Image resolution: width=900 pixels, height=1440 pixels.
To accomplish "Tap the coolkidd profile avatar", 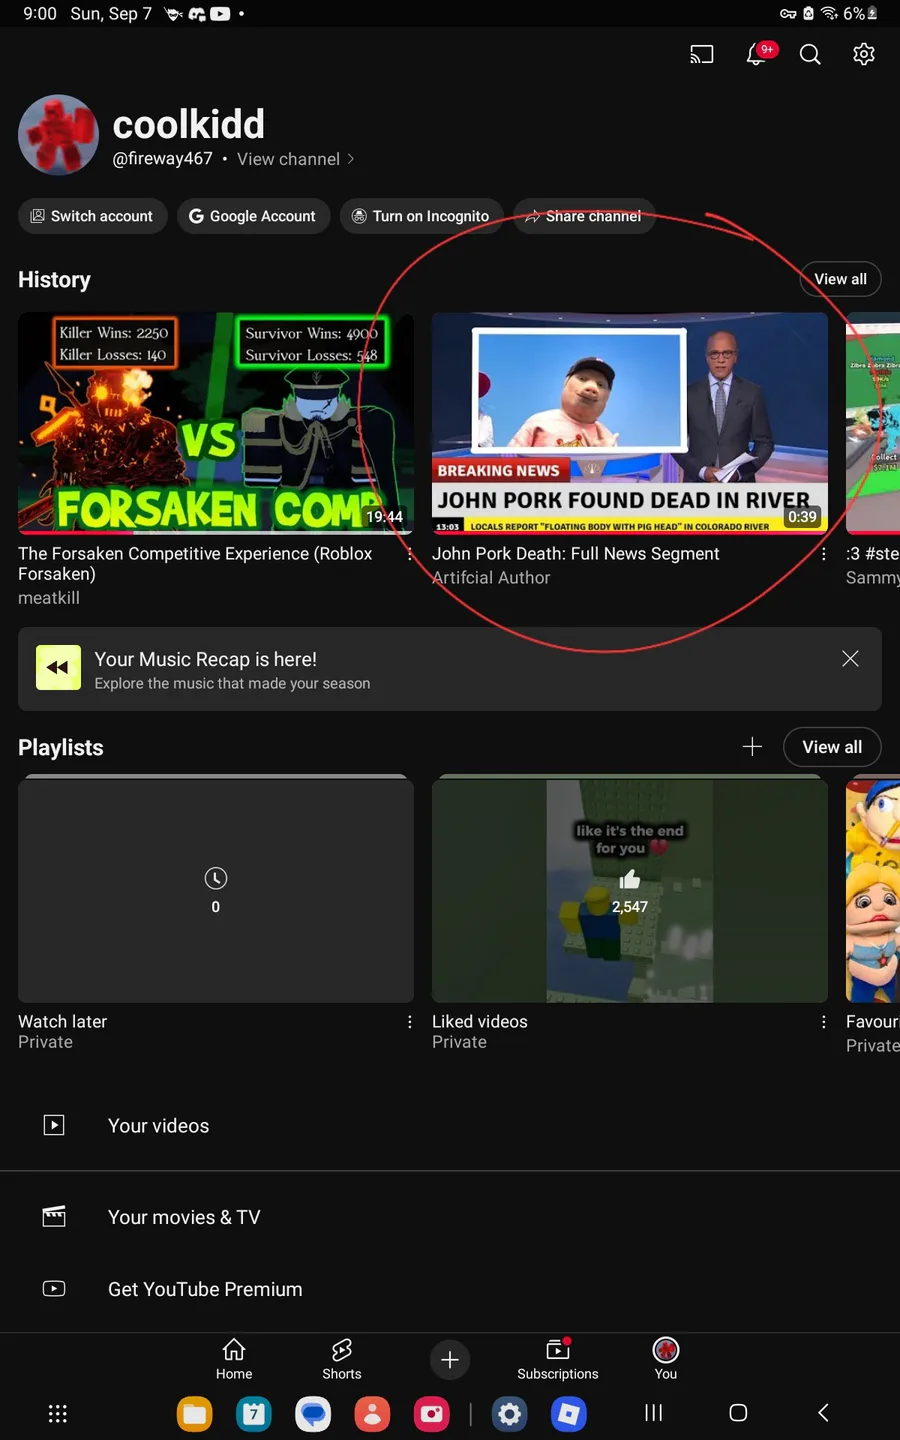I will [58, 135].
